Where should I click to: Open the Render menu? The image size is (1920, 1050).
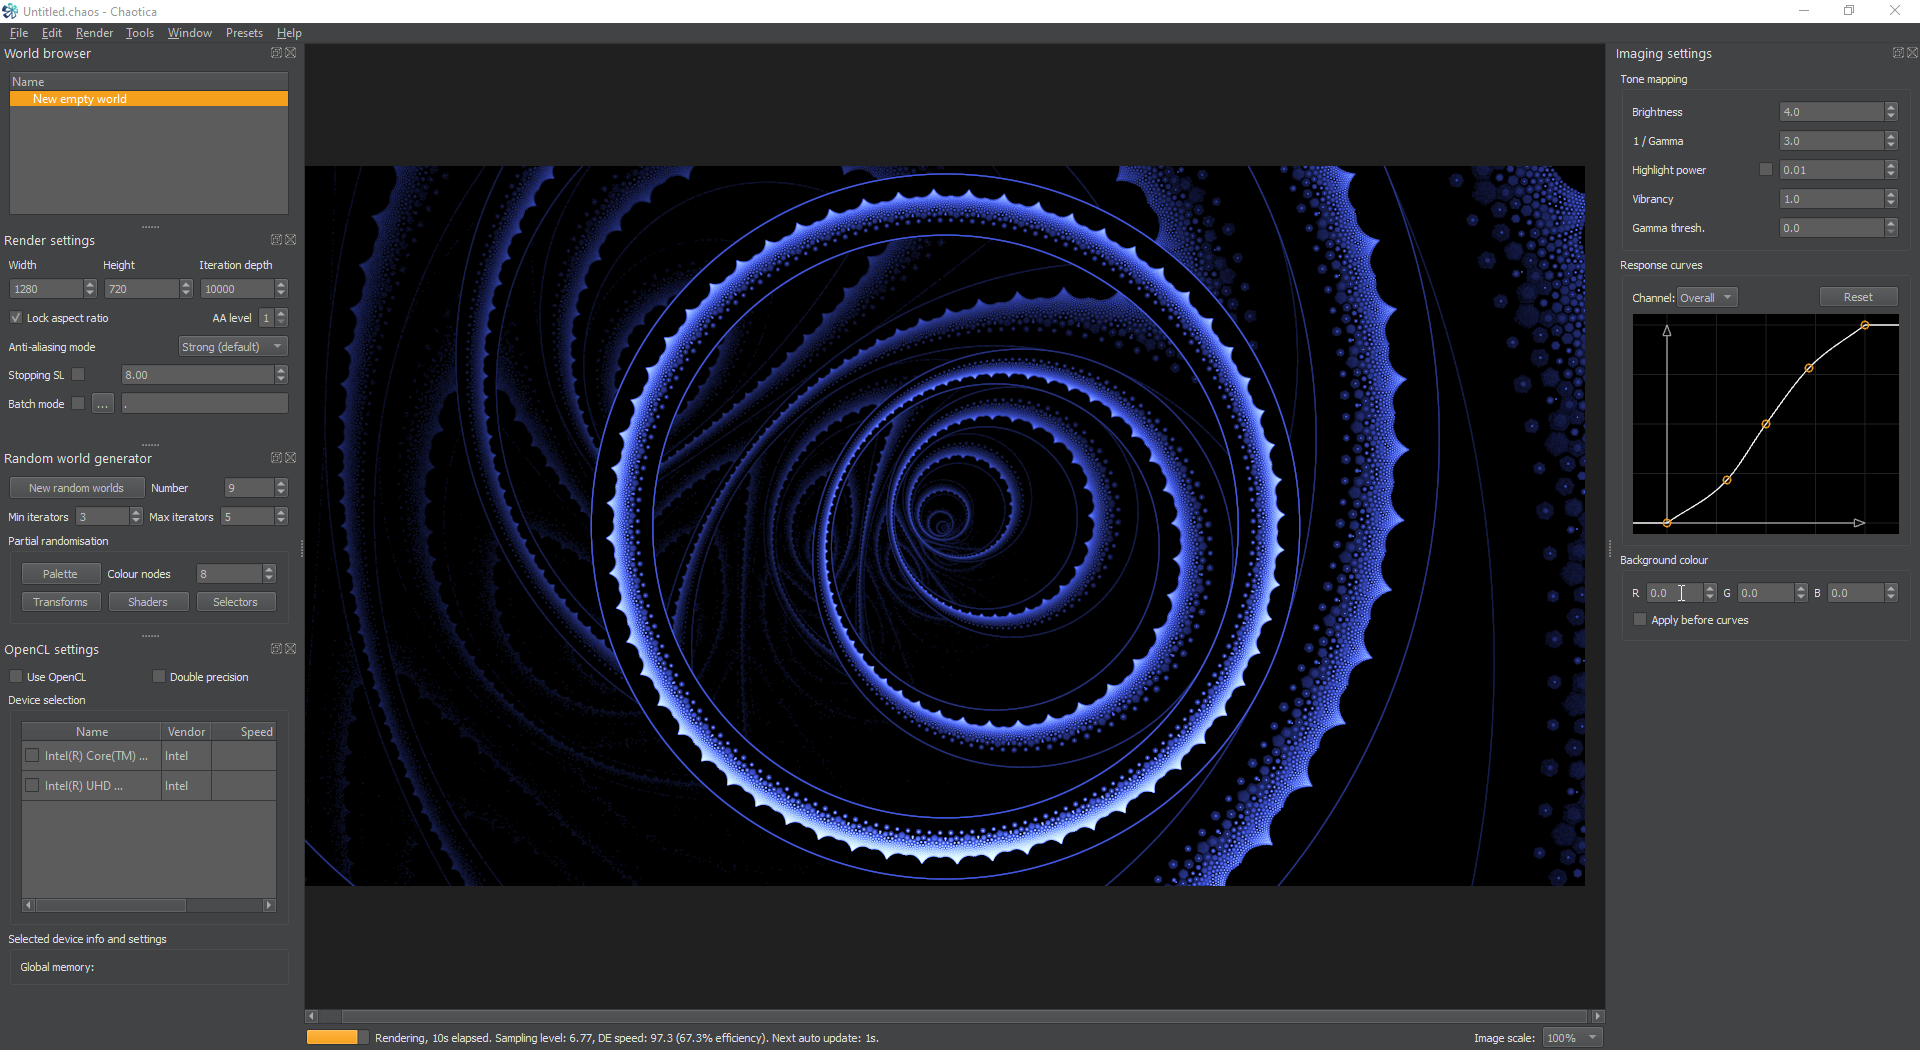(x=94, y=33)
